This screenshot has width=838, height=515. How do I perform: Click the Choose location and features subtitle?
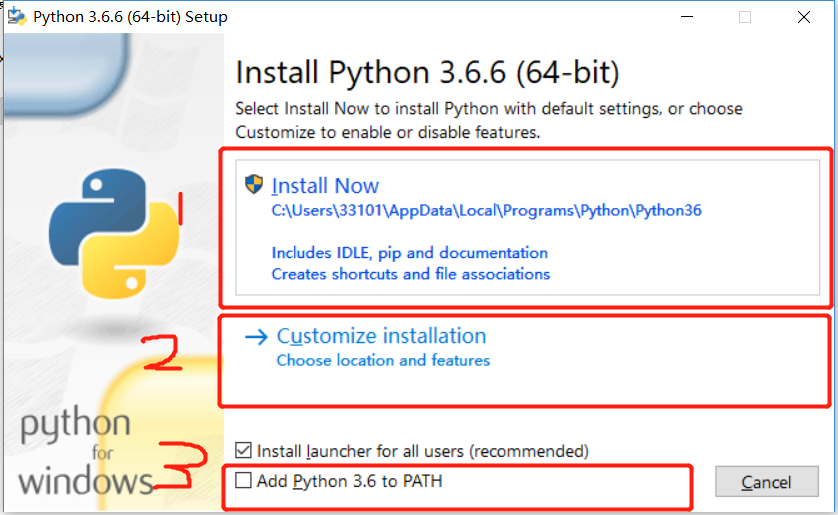click(383, 361)
